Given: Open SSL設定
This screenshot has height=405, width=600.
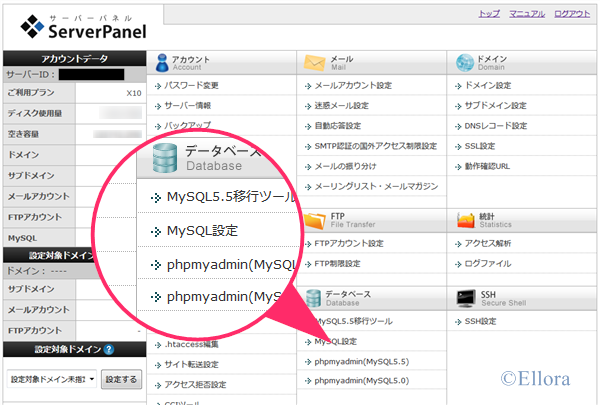Looking at the screenshot, I should 479,146.
